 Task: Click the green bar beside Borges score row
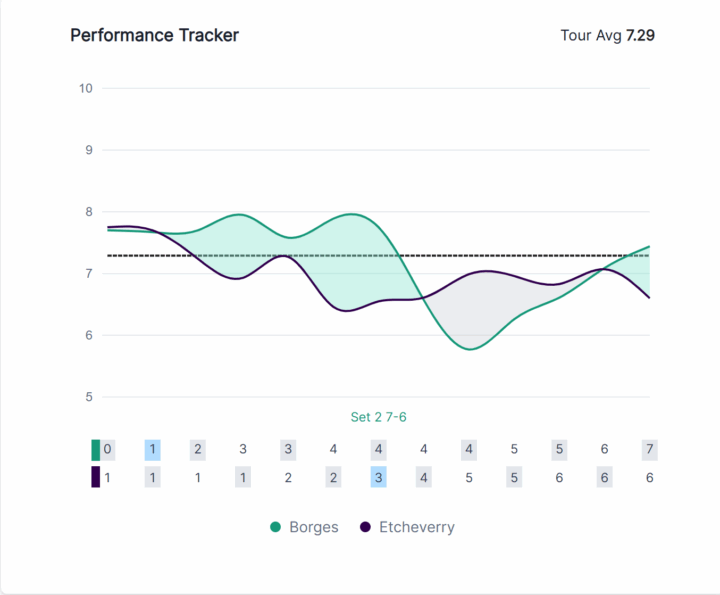point(96,450)
